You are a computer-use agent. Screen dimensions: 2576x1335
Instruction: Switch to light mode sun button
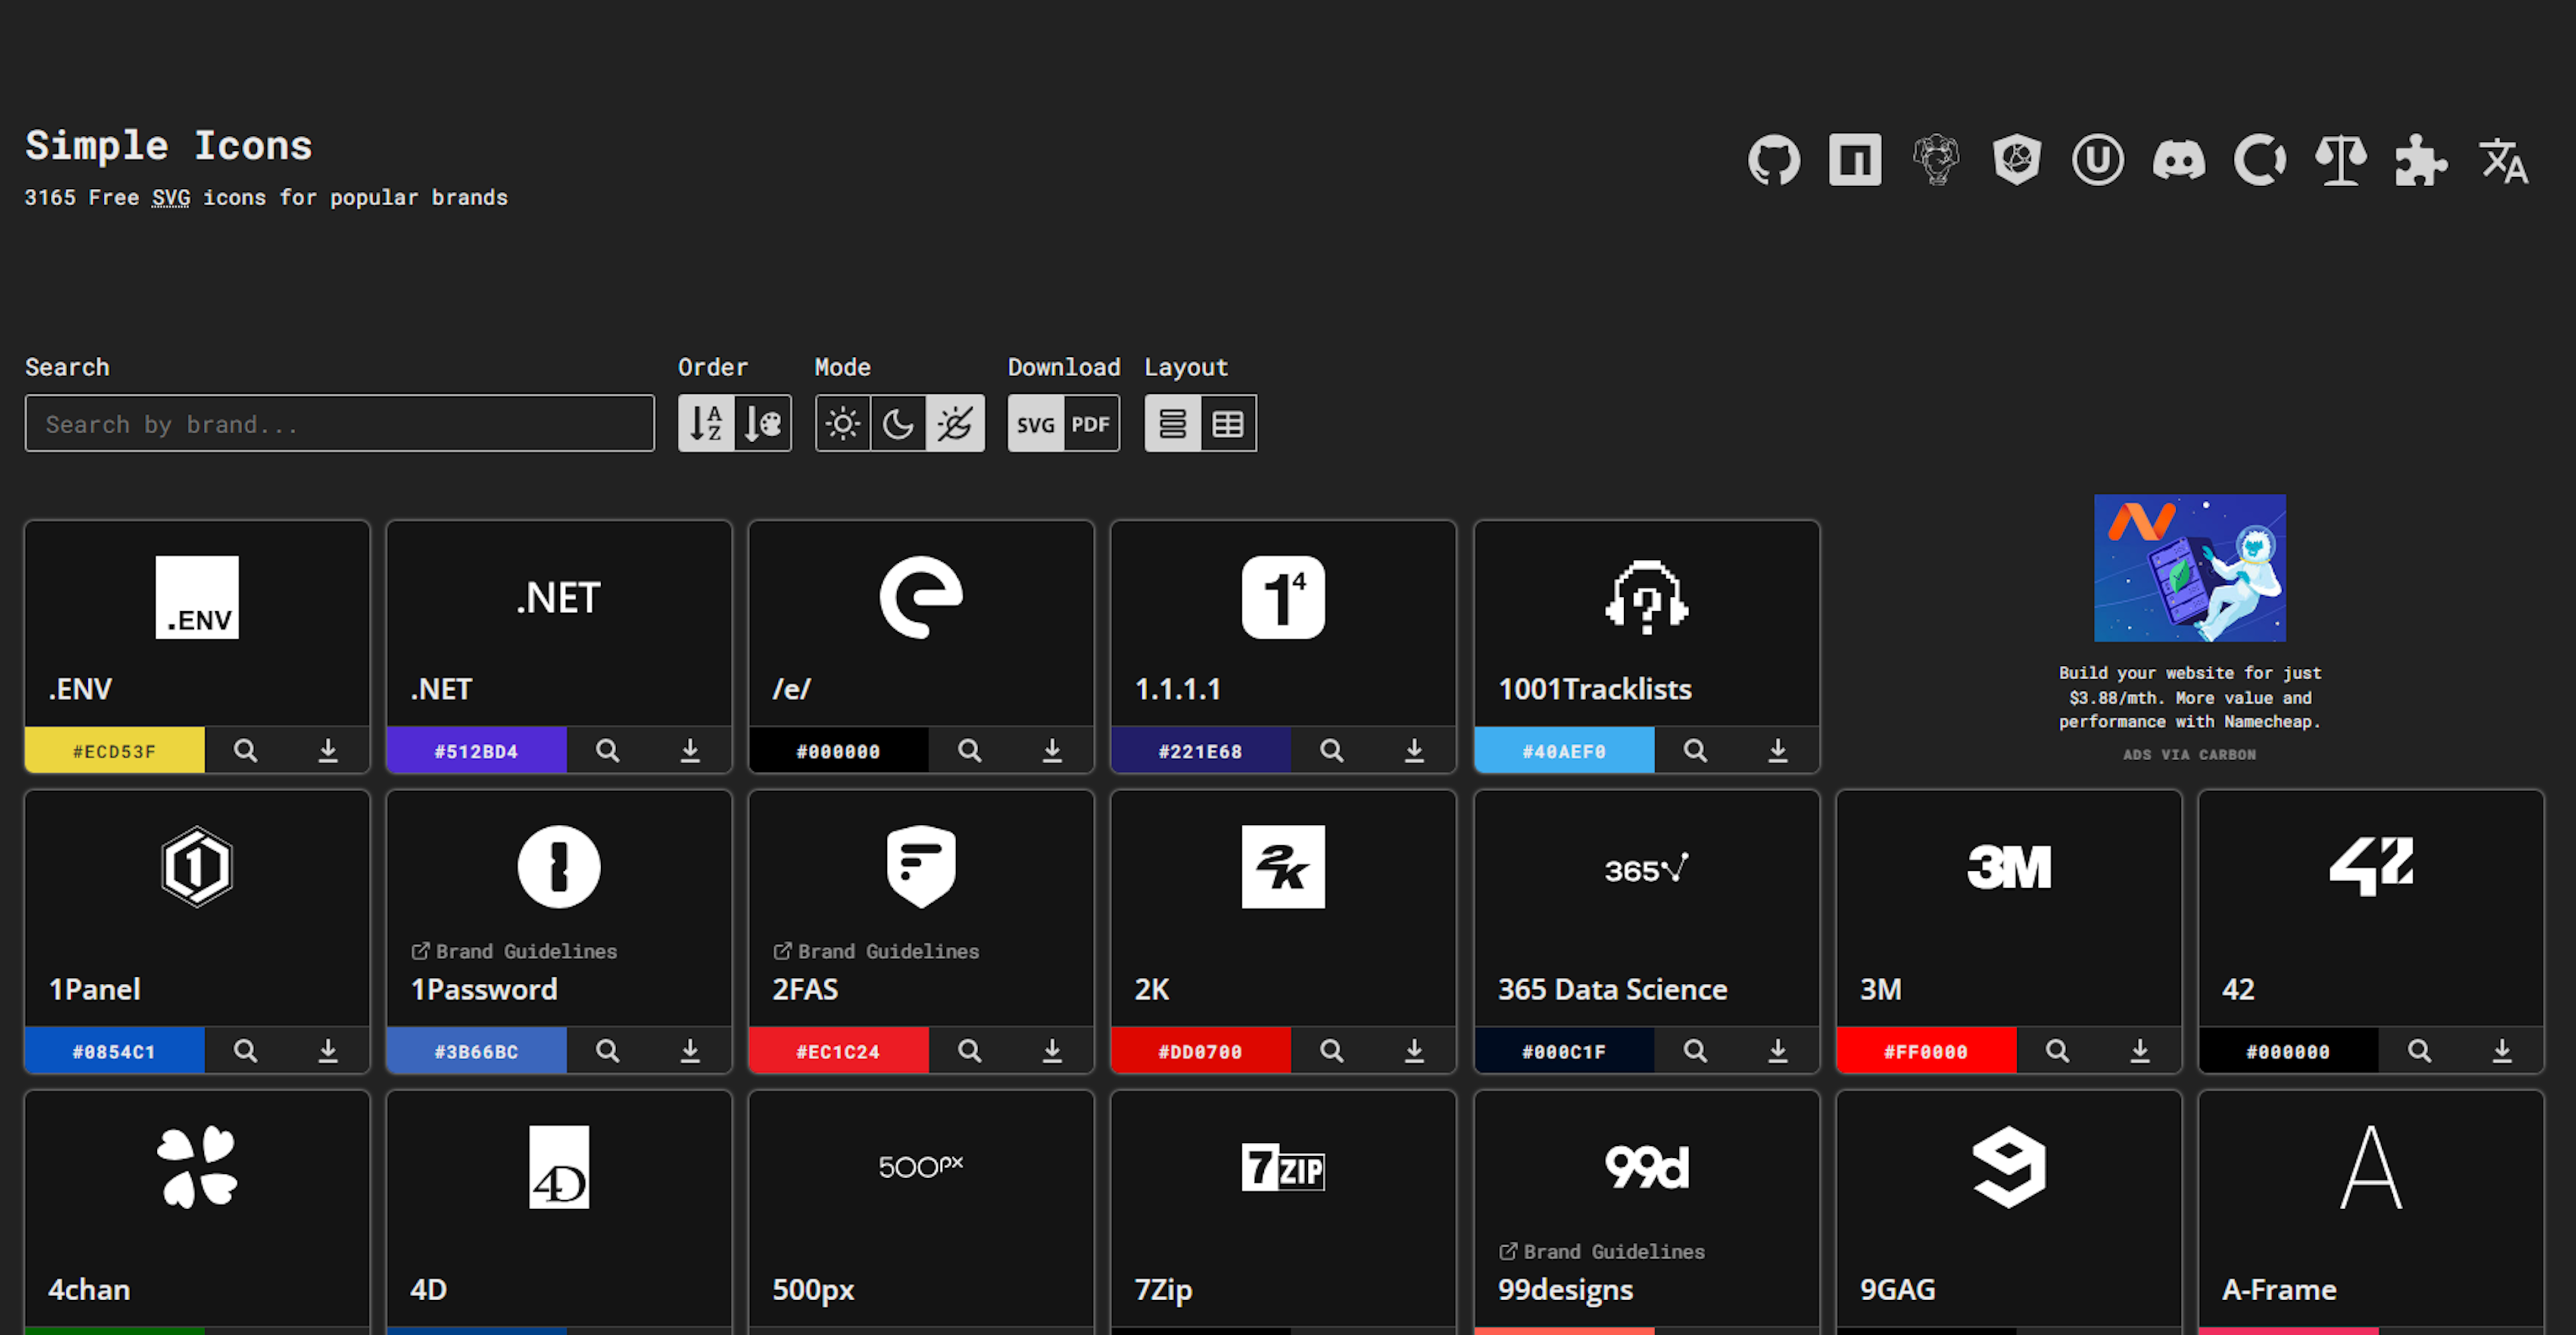(843, 424)
